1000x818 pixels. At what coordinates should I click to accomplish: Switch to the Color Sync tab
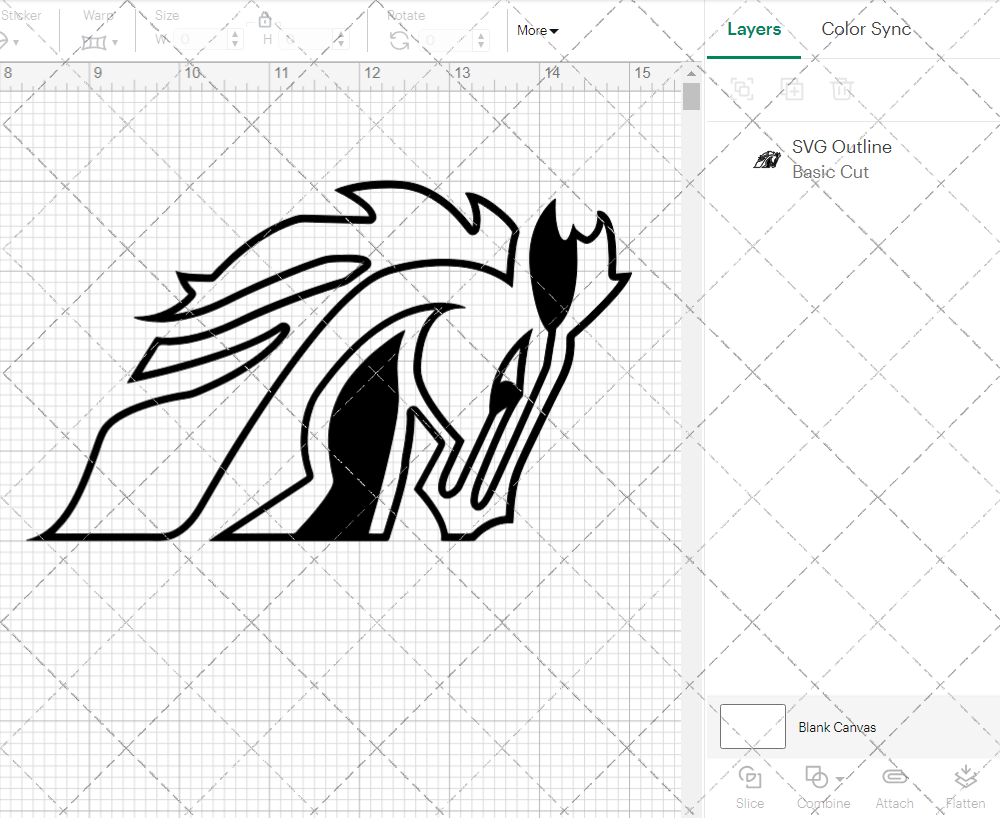coord(866,29)
